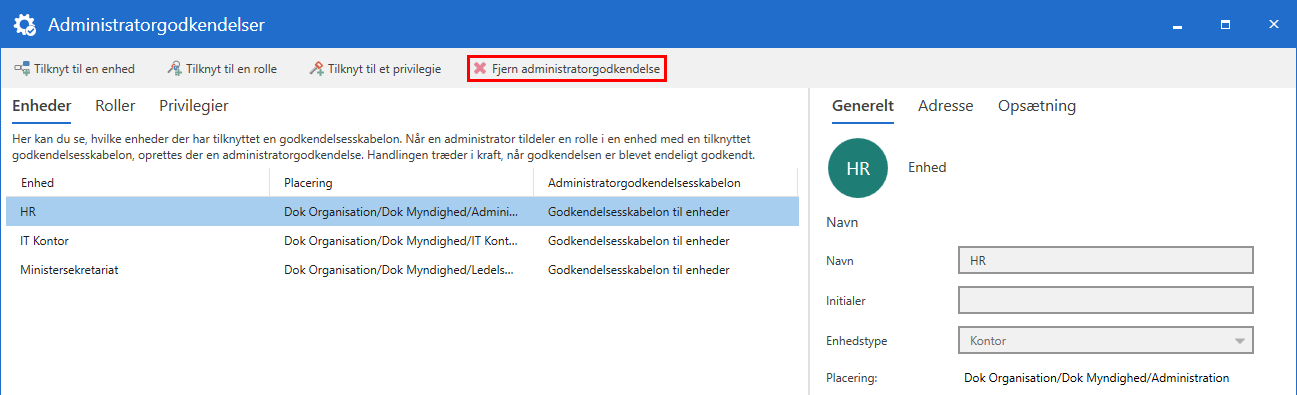1297x395 pixels.
Task: Click the unit icon of Tilknyt til en enhed
Action: [x=21, y=69]
